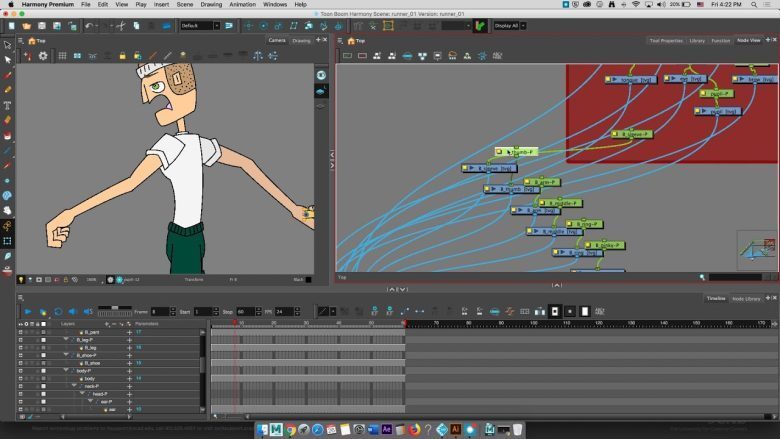This screenshot has height=439, width=780.
Task: Open the Scene menu
Action: [185, 4]
